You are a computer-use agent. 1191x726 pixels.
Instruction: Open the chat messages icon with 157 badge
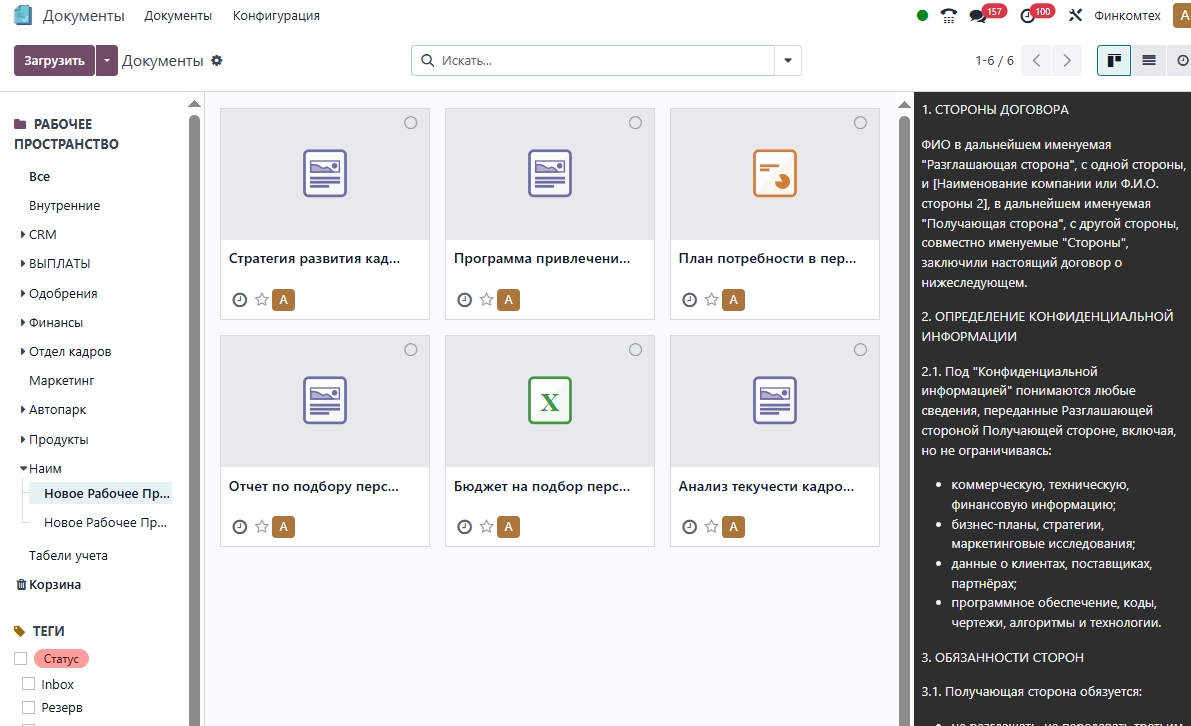point(978,16)
